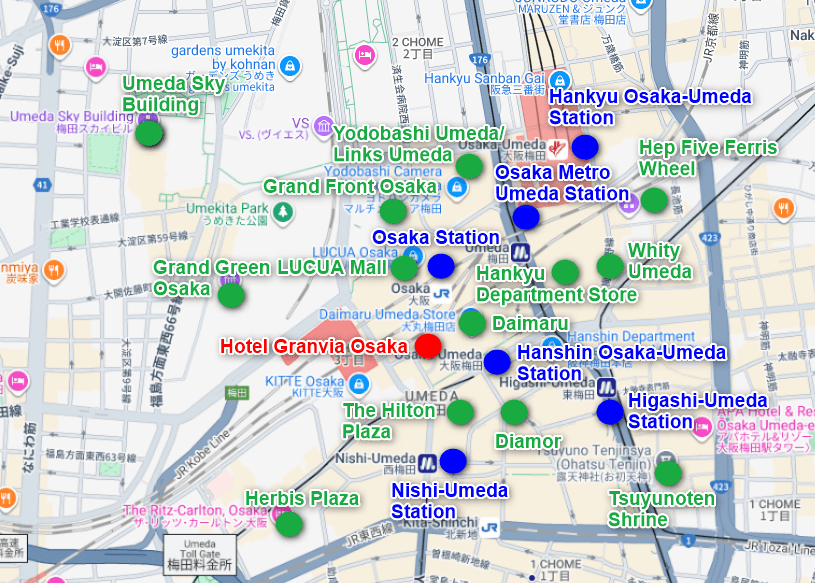This screenshot has height=583, width=815.
Task: Open the 'gardens umekita by kohnan' label
Action: pos(223,57)
